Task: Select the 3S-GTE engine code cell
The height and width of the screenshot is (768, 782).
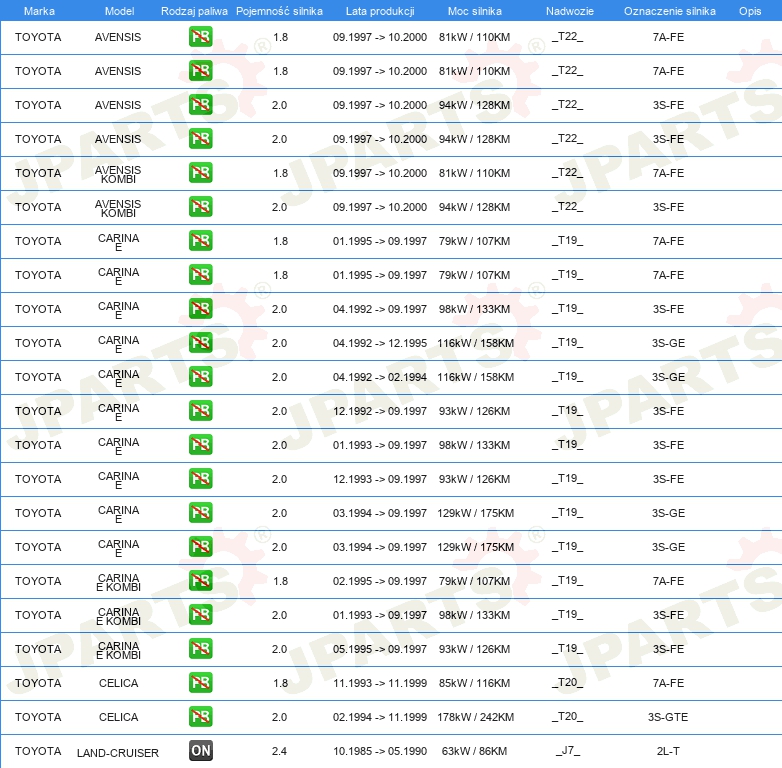Action: [668, 717]
